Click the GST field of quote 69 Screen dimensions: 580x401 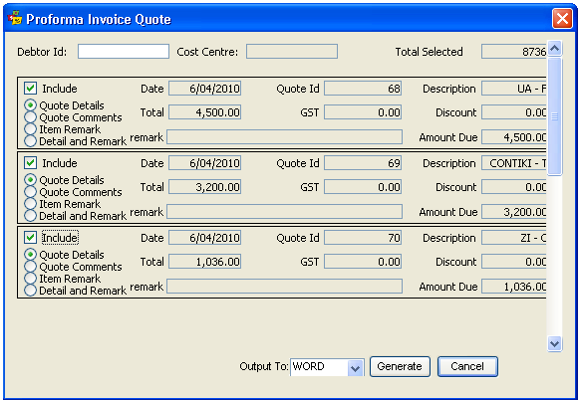coord(363,187)
